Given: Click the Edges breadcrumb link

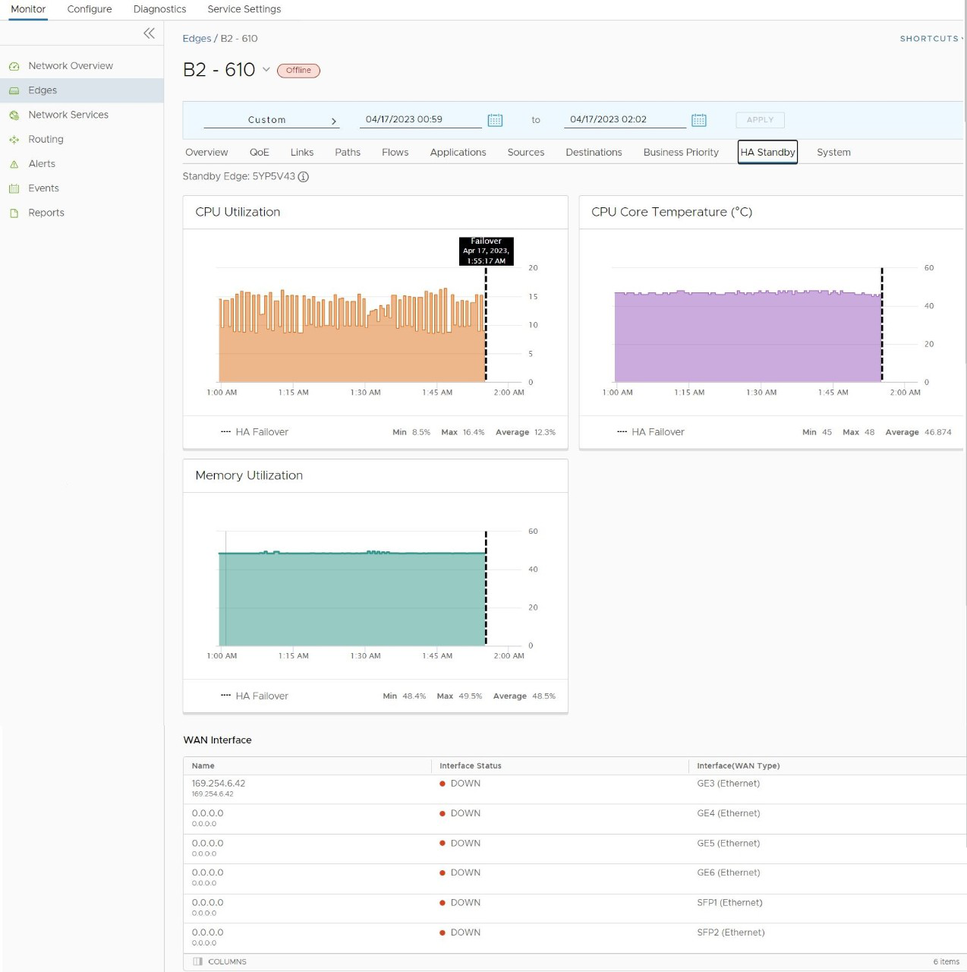Looking at the screenshot, I should 196,39.
